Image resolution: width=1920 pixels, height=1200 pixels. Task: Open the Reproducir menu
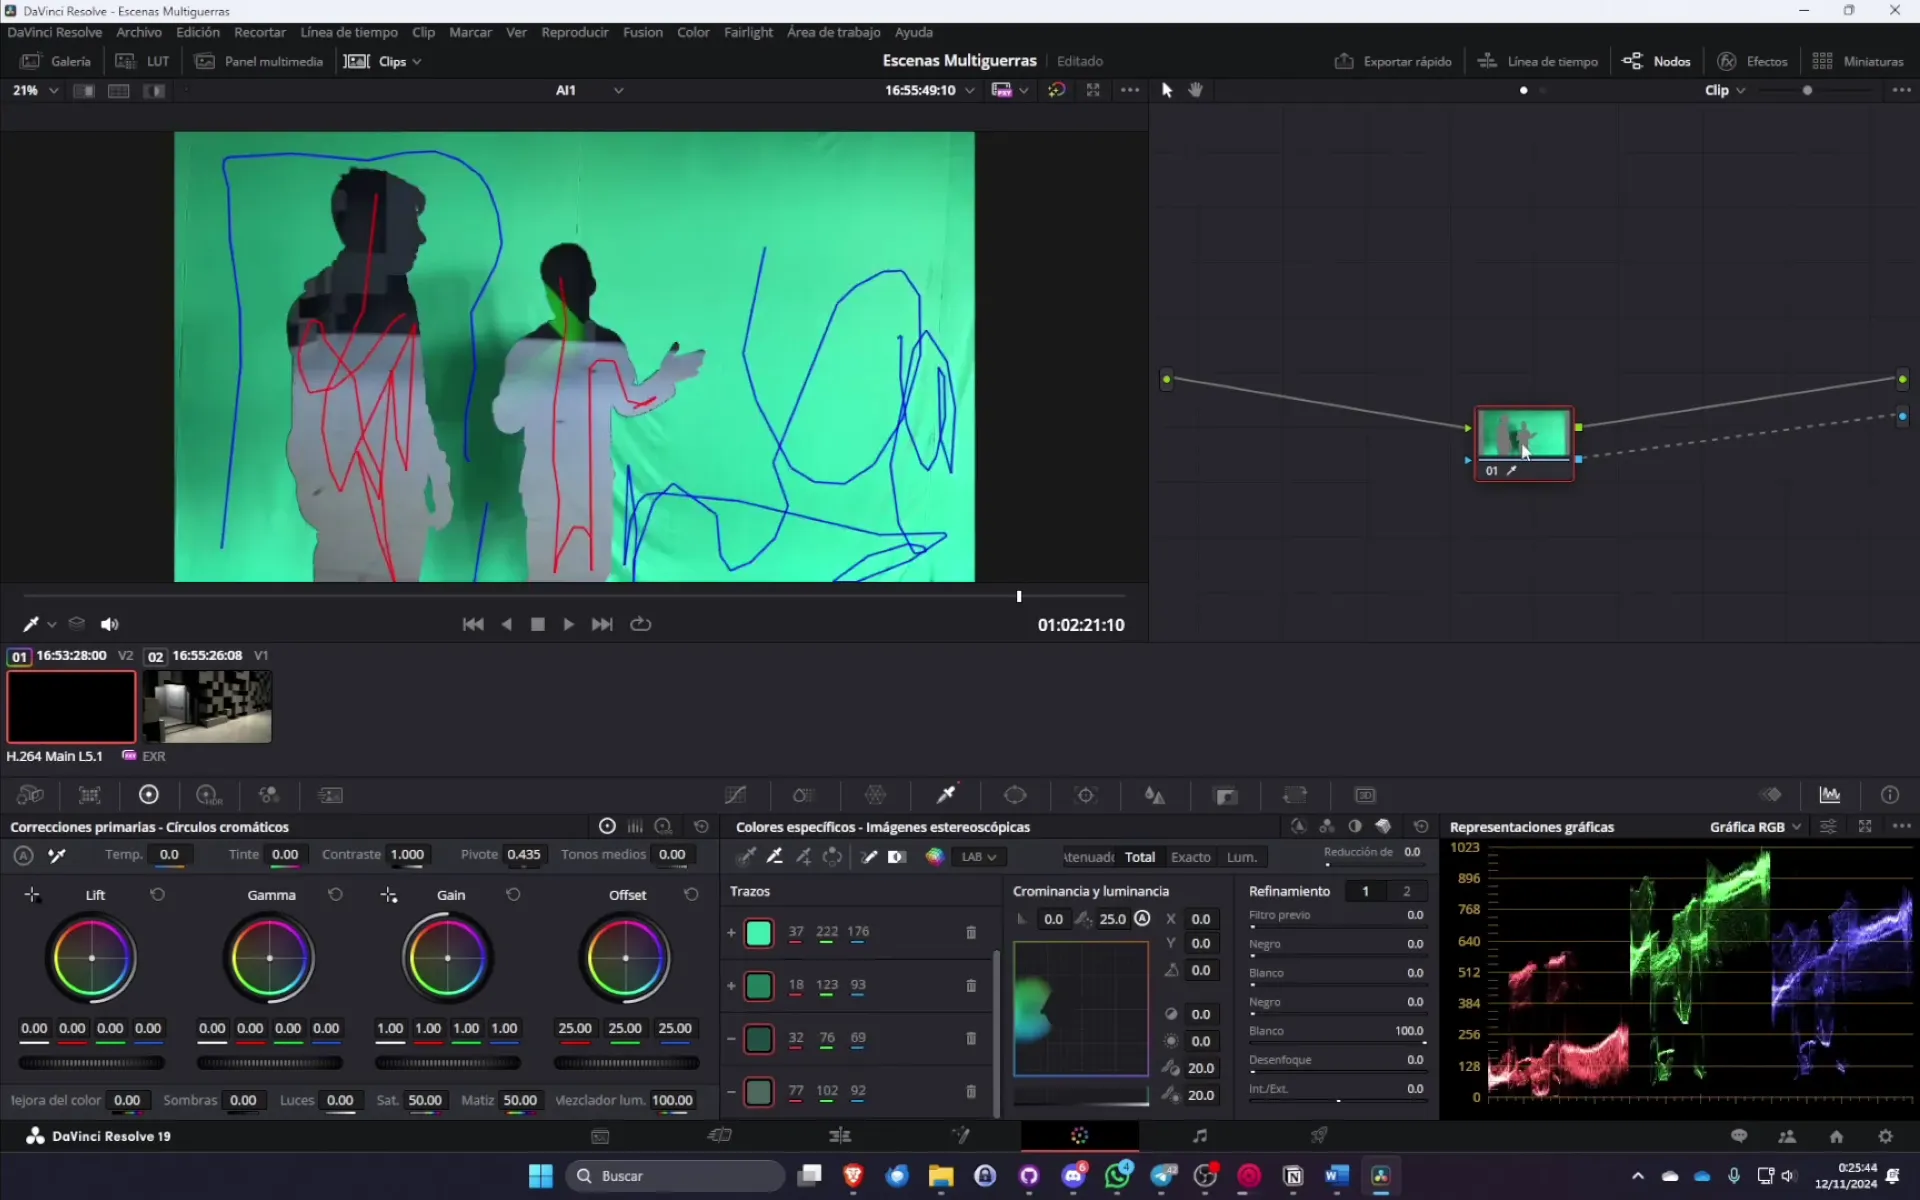point(574,32)
